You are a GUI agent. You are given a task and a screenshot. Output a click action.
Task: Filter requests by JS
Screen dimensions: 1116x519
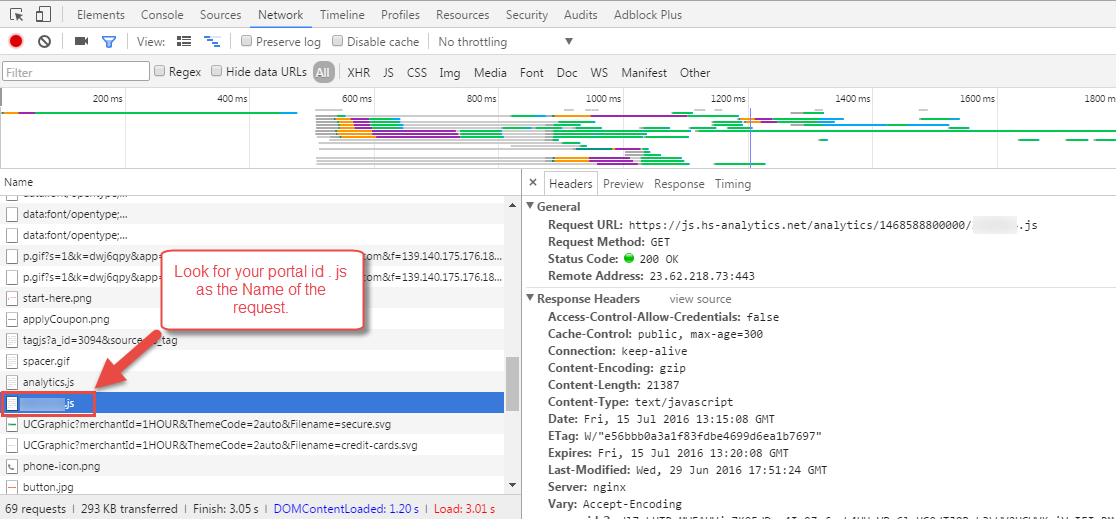click(x=388, y=73)
